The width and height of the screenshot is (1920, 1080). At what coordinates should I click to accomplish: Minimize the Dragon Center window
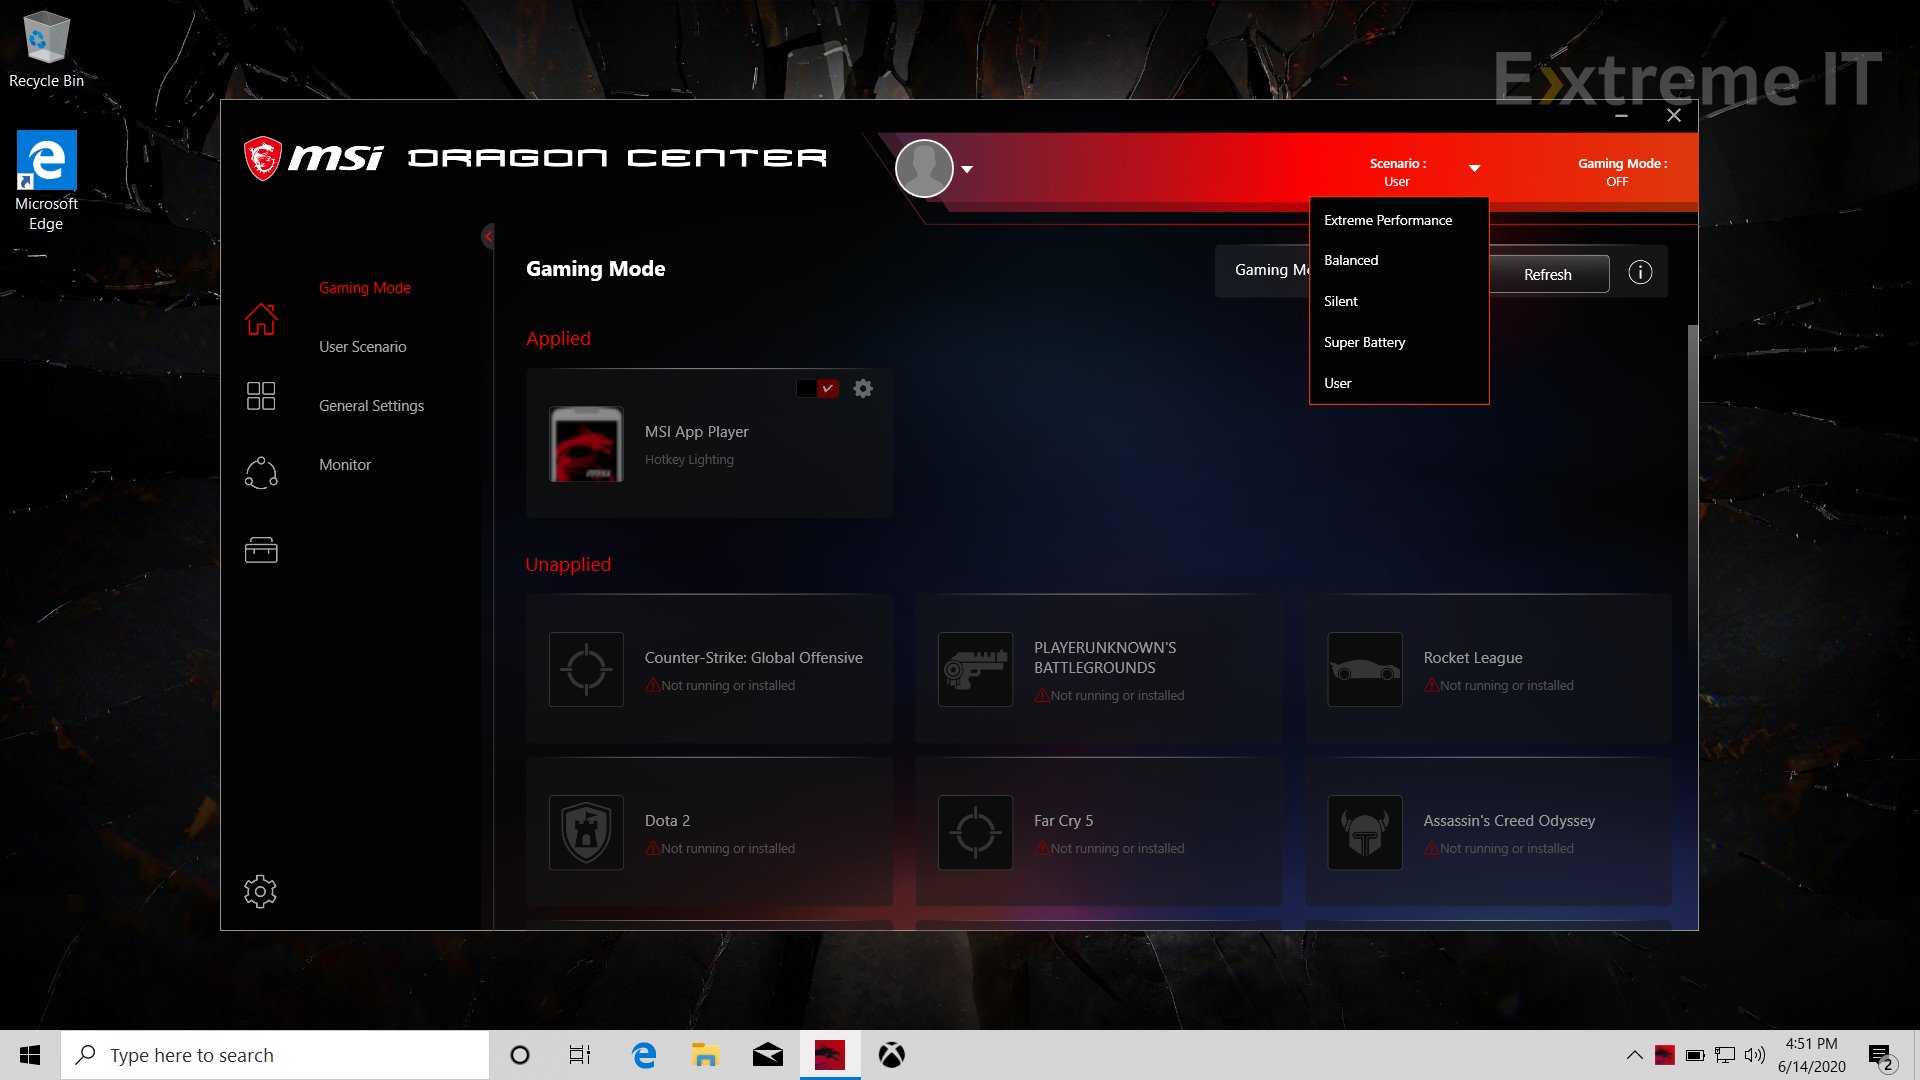click(1621, 116)
